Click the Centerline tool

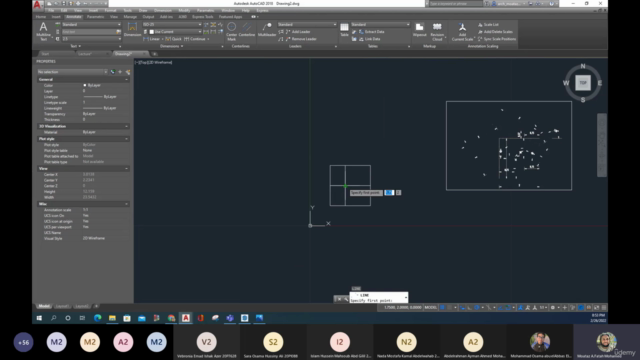pos(247,30)
